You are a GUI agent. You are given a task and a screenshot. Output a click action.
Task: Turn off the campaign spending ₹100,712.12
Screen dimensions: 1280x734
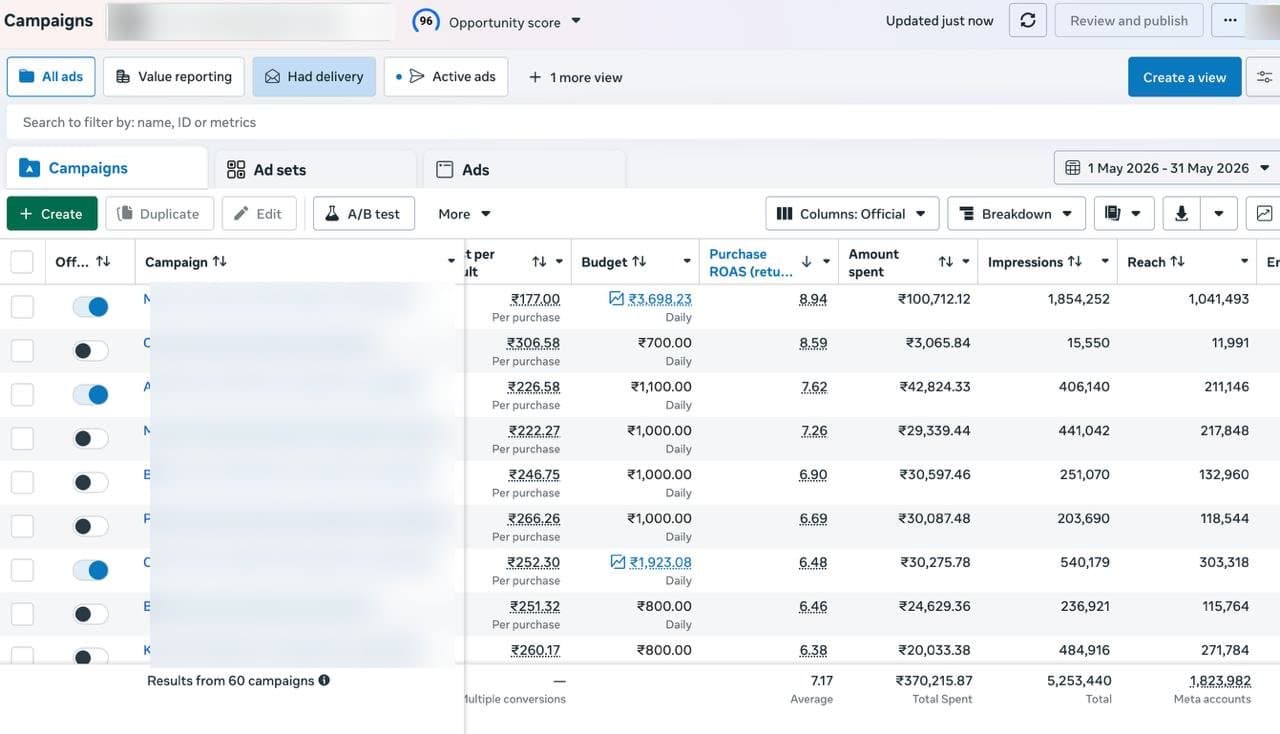[x=91, y=307]
